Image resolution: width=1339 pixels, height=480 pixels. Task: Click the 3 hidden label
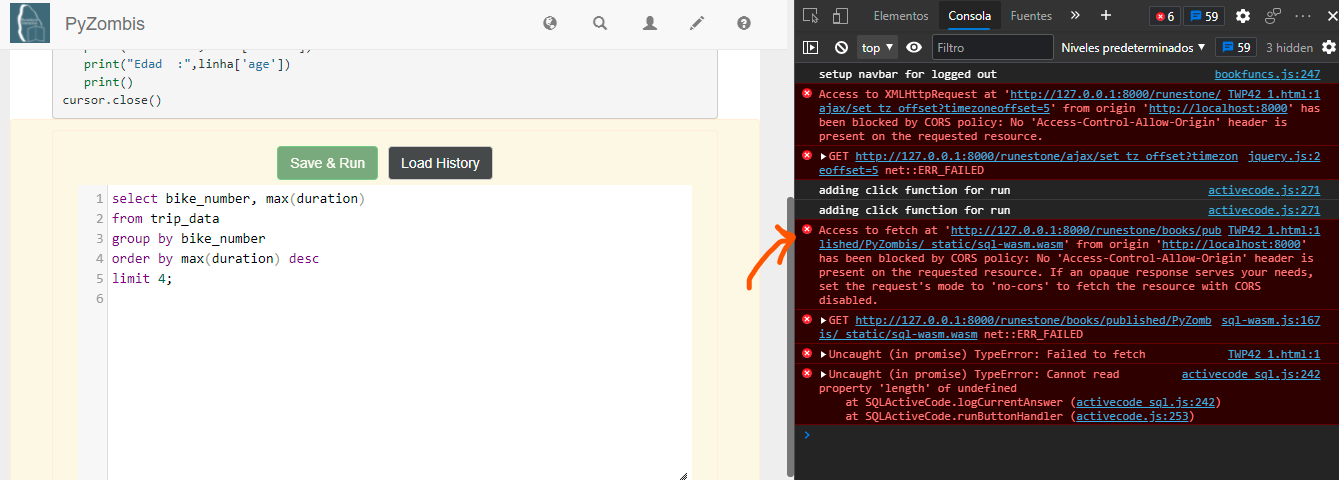tap(1289, 47)
